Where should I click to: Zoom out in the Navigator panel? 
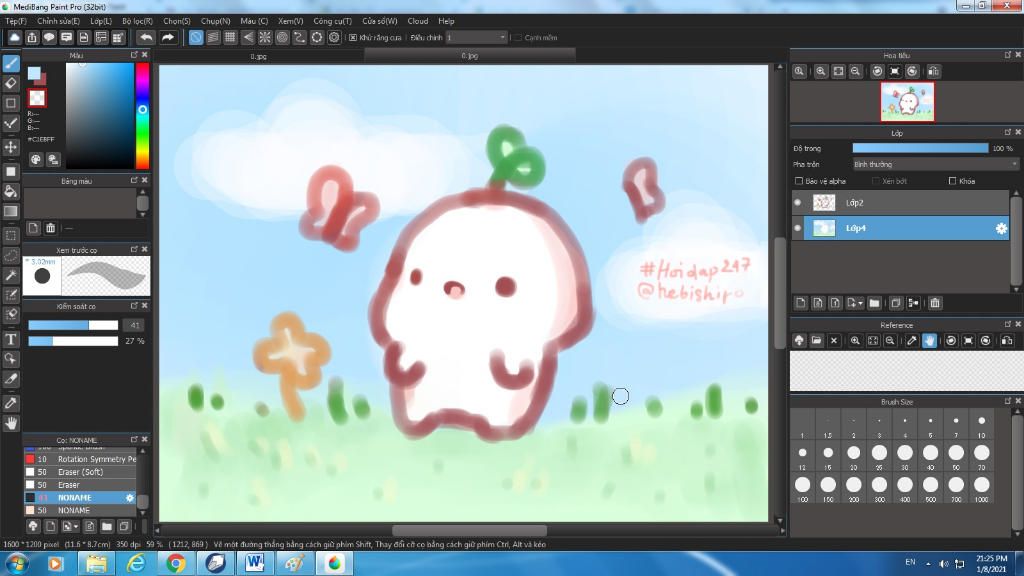tap(855, 71)
